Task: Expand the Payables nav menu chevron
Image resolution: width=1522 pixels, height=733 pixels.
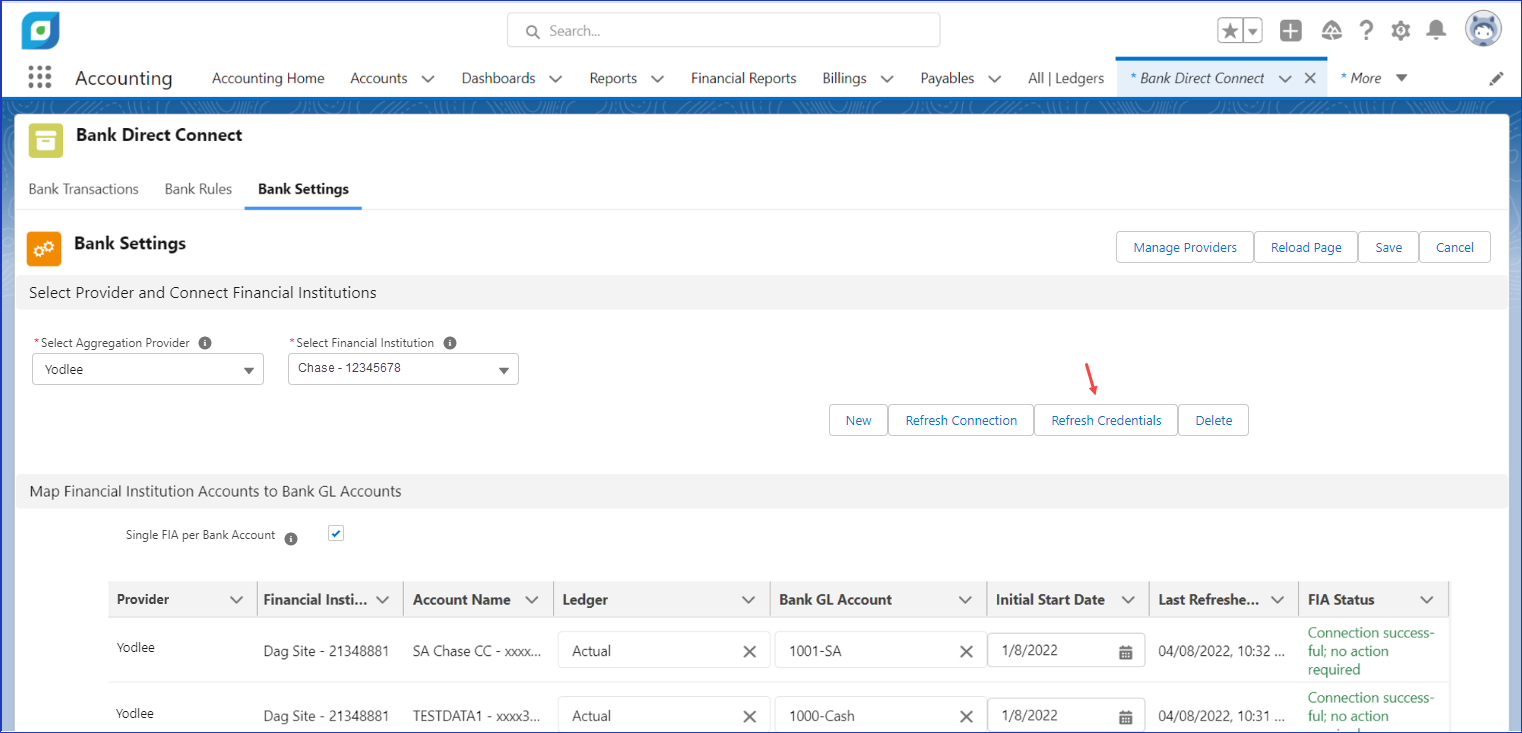Action: click(994, 79)
